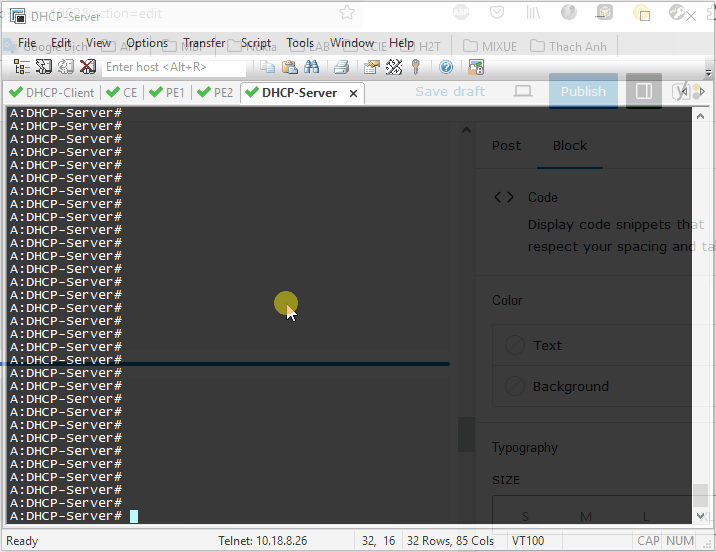
Task: Click the Copy icon in toolbar
Action: pyautogui.click(x=268, y=67)
